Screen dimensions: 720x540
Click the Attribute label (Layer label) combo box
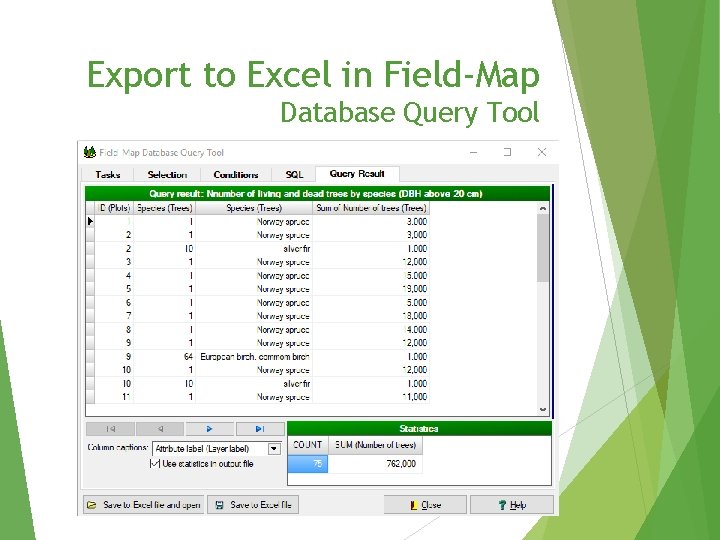click(x=216, y=449)
